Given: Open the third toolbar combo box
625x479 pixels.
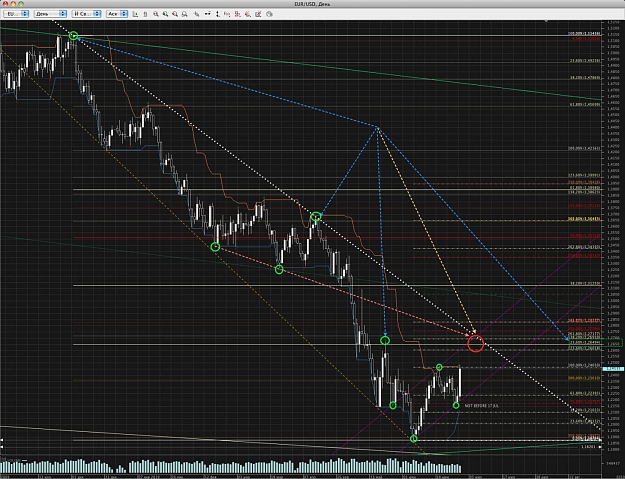Looking at the screenshot, I should point(86,14).
